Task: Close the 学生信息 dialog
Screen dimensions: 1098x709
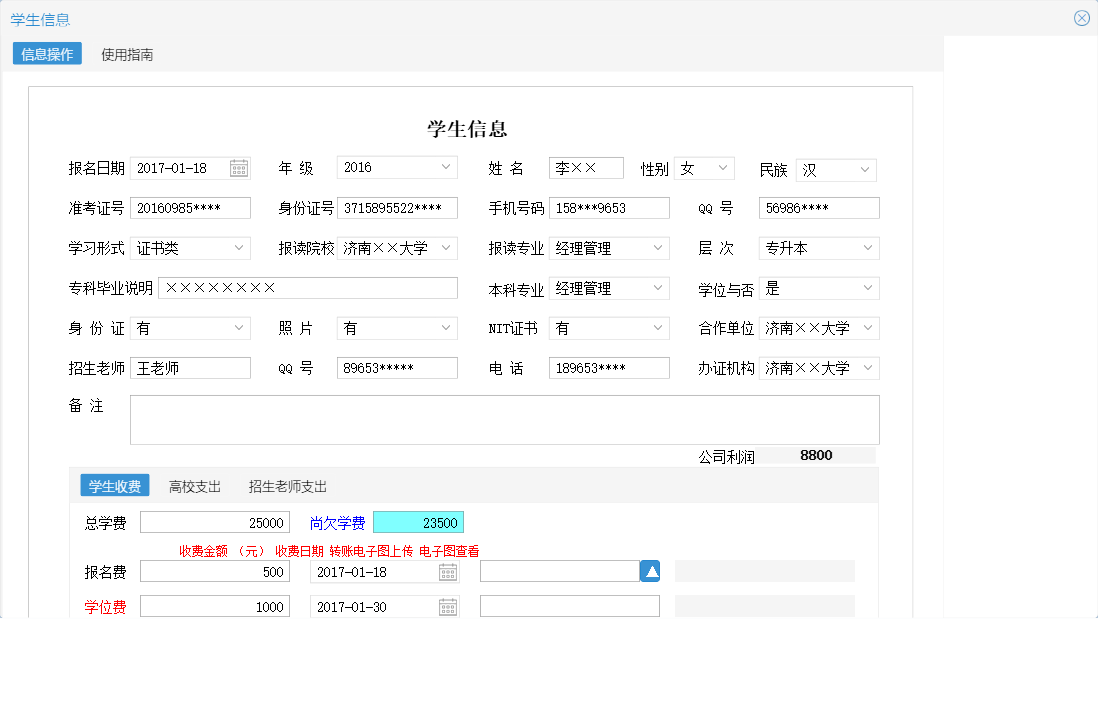Action: (1081, 17)
